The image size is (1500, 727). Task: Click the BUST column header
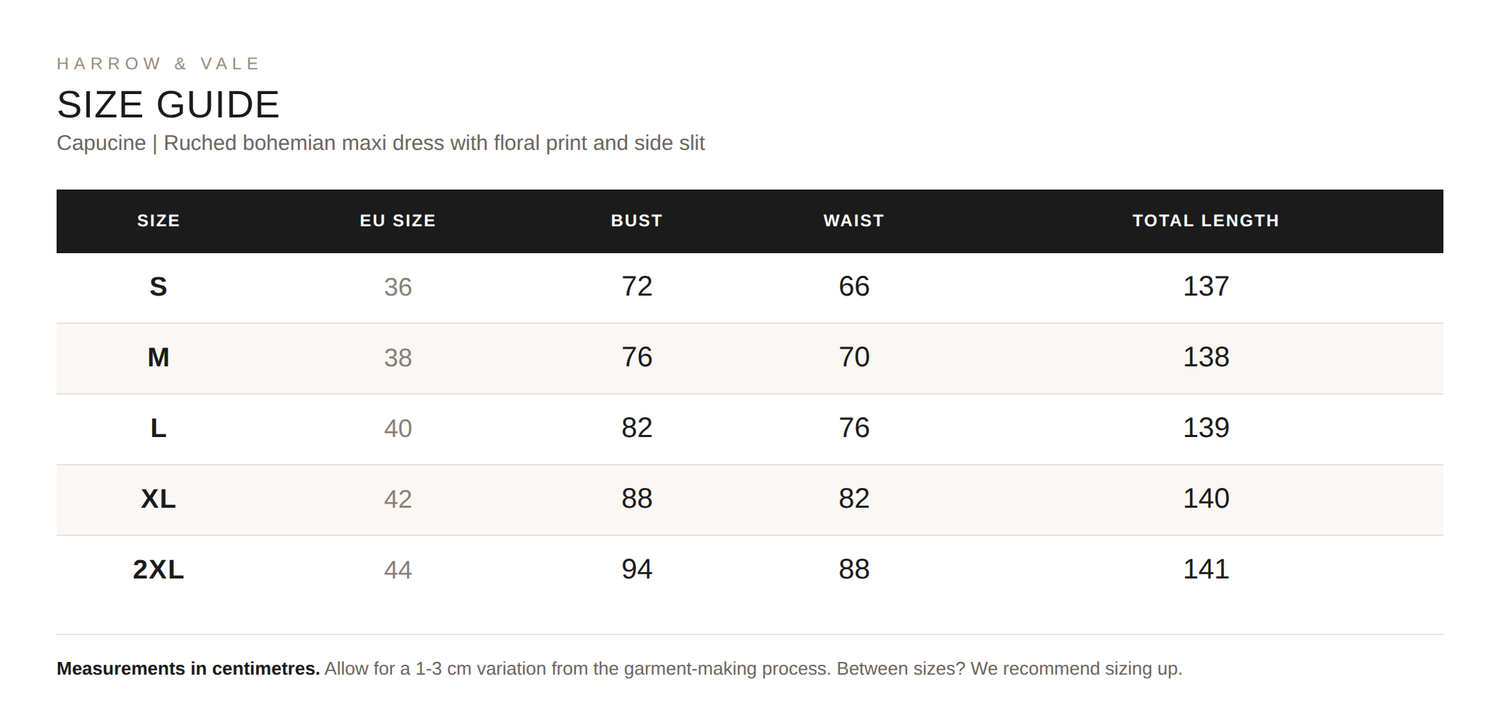coord(637,221)
